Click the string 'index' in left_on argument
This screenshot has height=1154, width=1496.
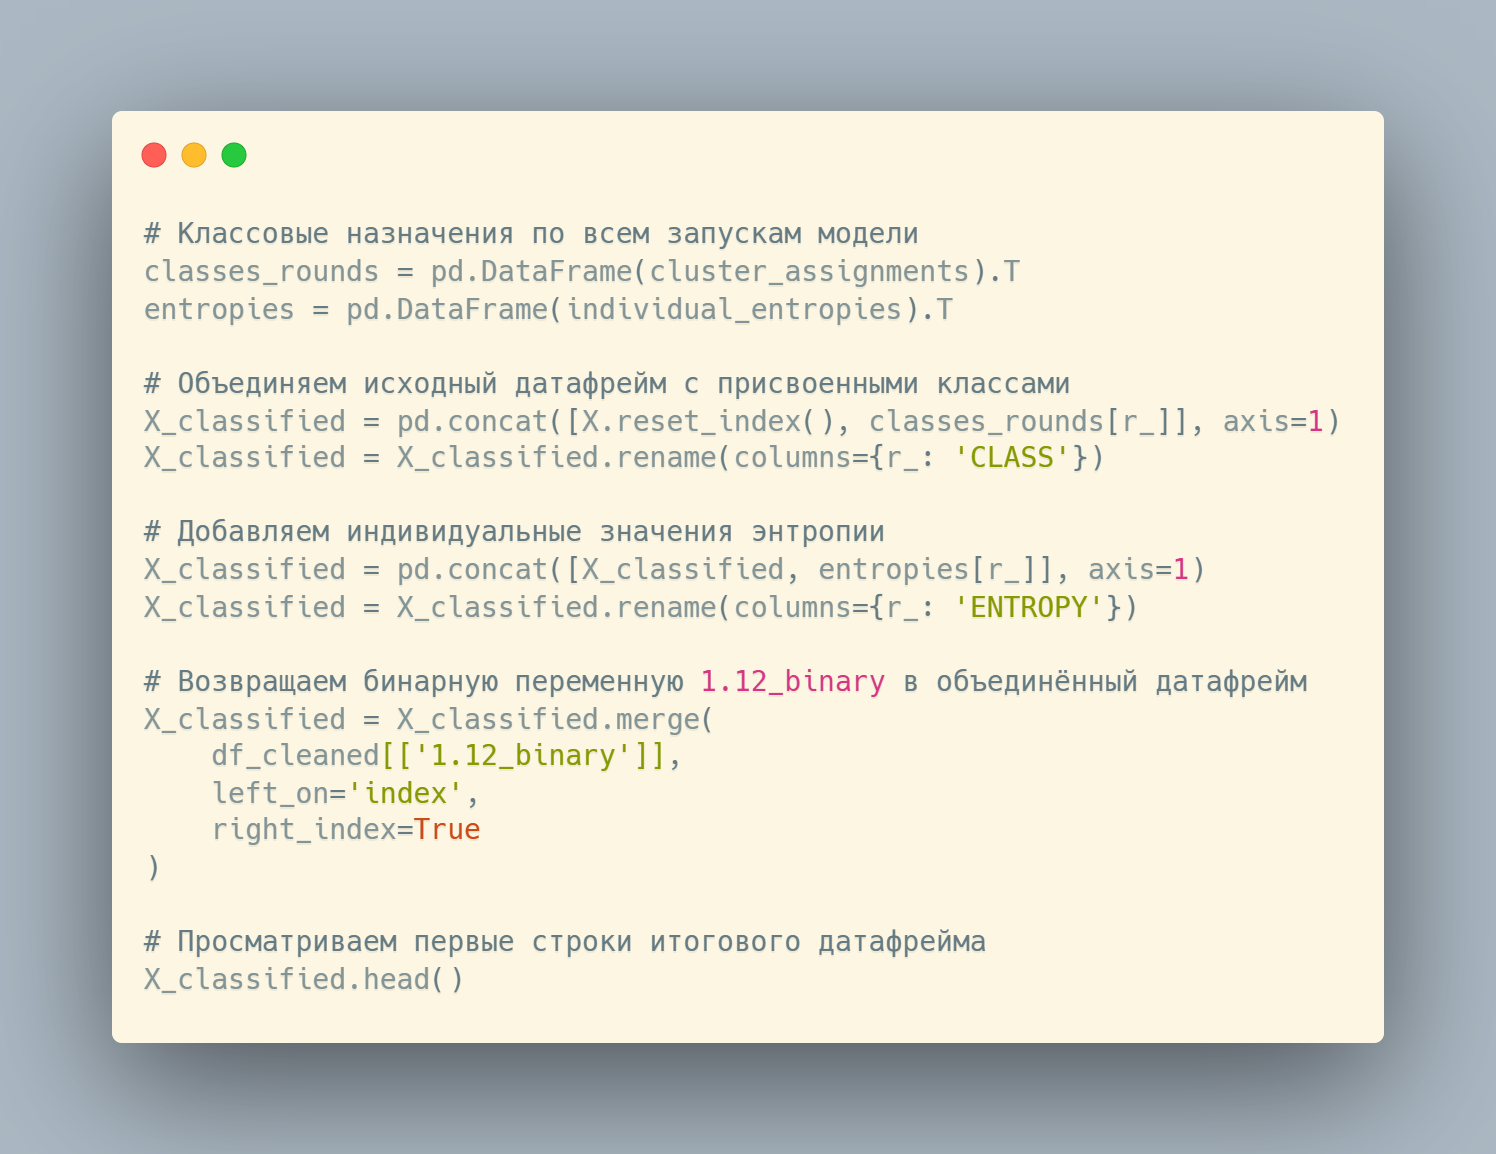click(x=405, y=794)
